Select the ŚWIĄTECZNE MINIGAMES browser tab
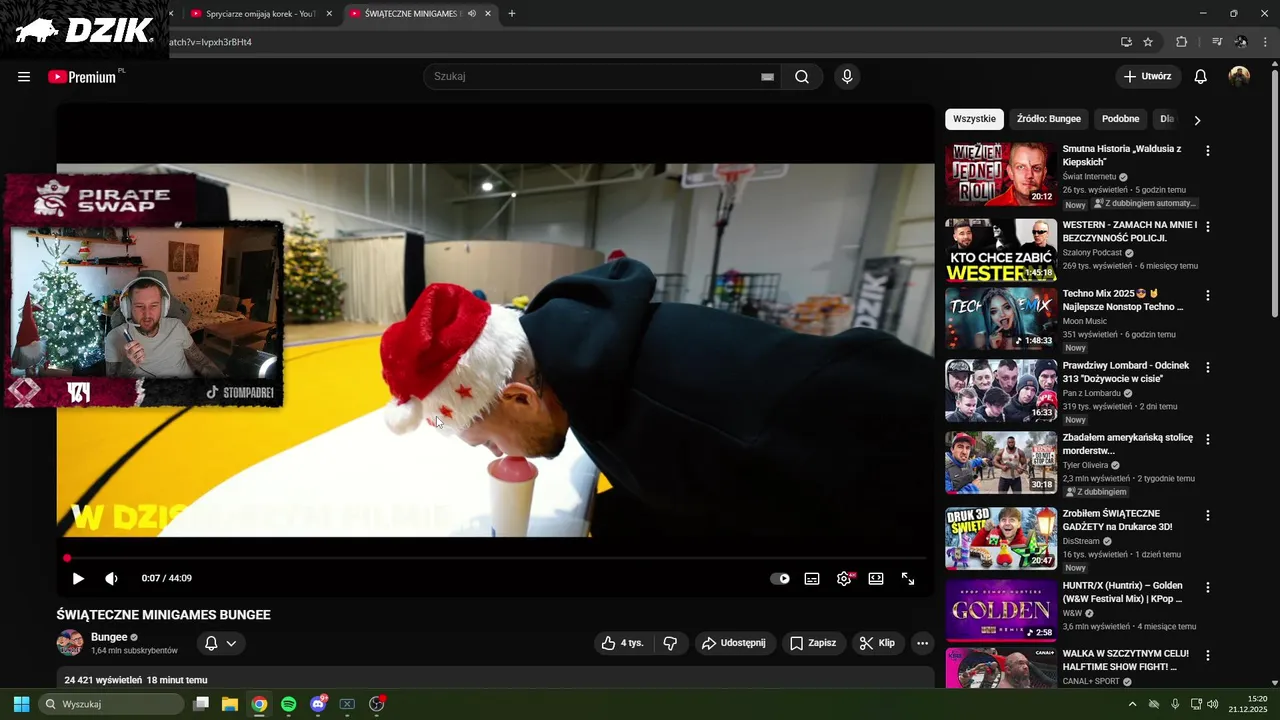 pos(411,14)
